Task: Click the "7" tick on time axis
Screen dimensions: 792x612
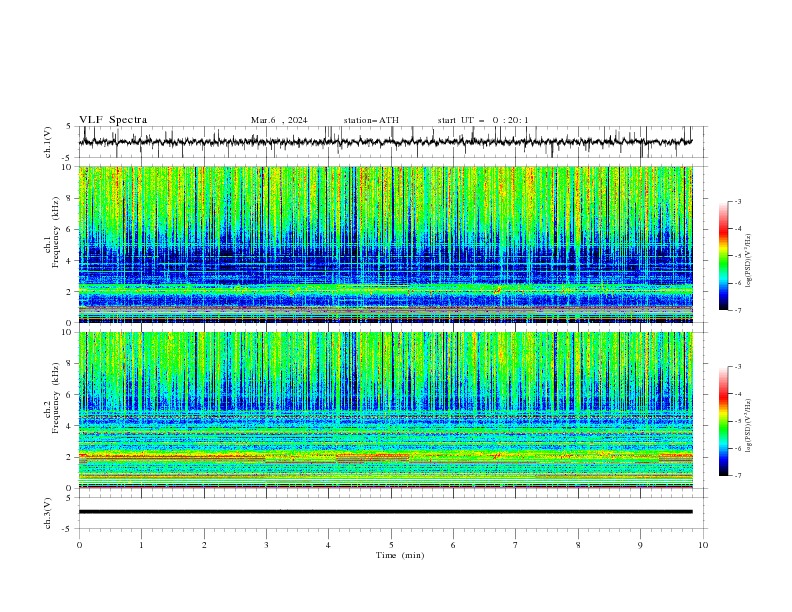Action: pyautogui.click(x=516, y=545)
